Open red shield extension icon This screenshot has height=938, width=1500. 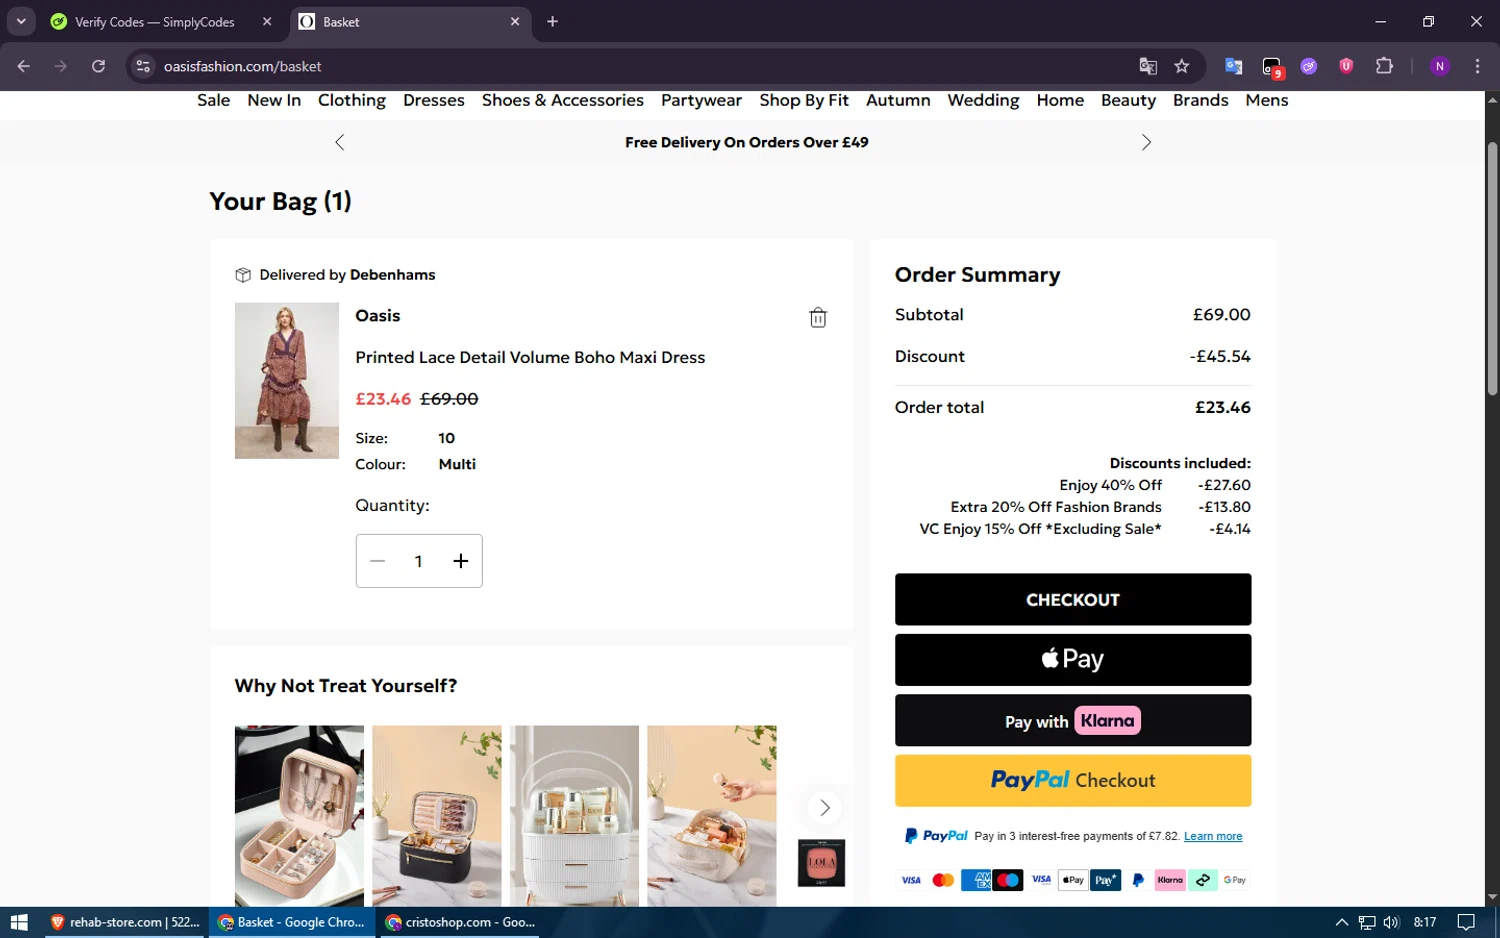[1346, 66]
